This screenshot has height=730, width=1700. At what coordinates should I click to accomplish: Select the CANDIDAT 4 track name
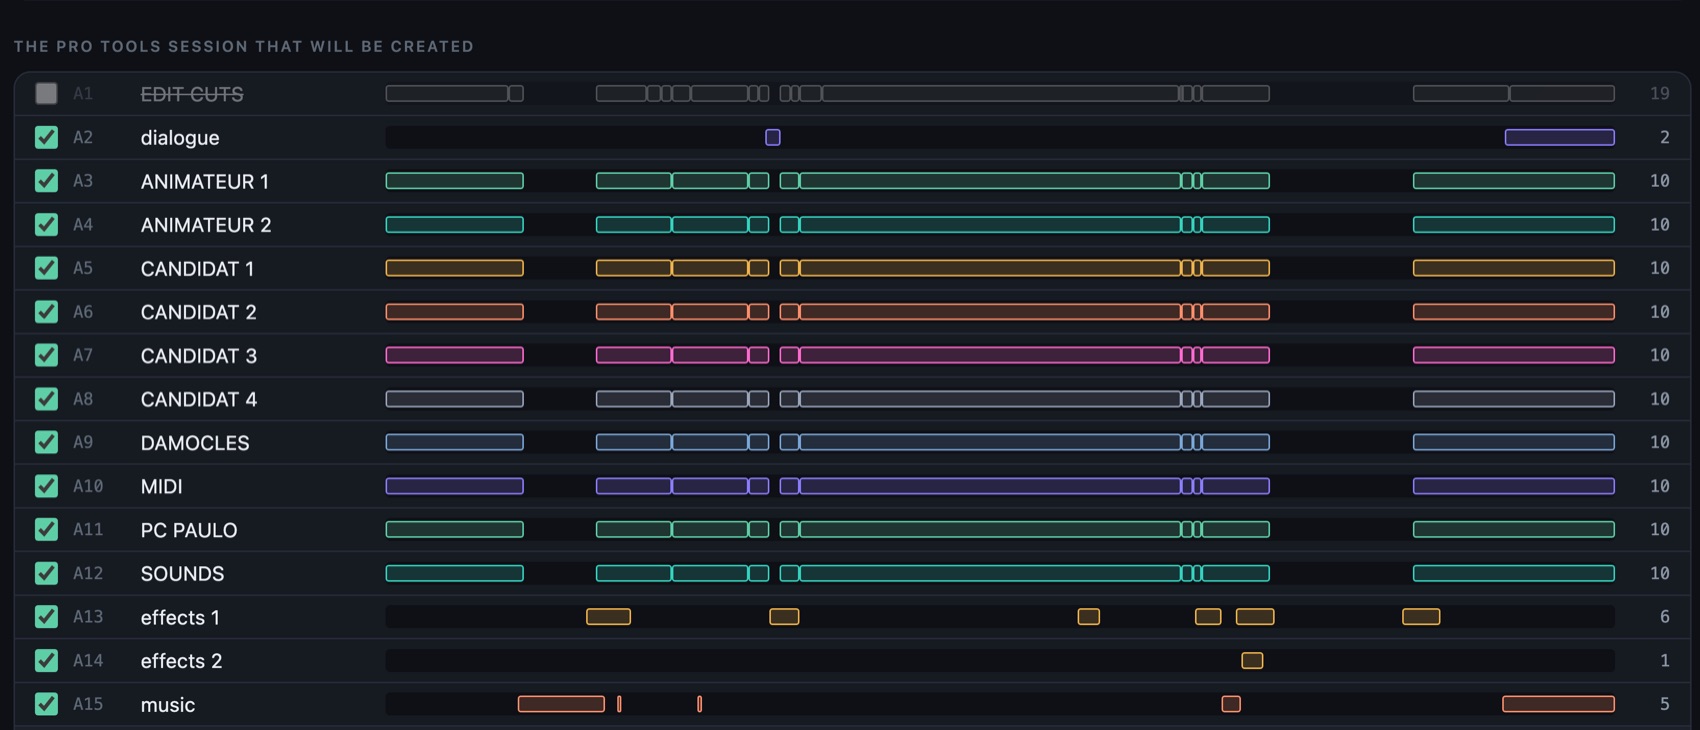click(x=199, y=399)
